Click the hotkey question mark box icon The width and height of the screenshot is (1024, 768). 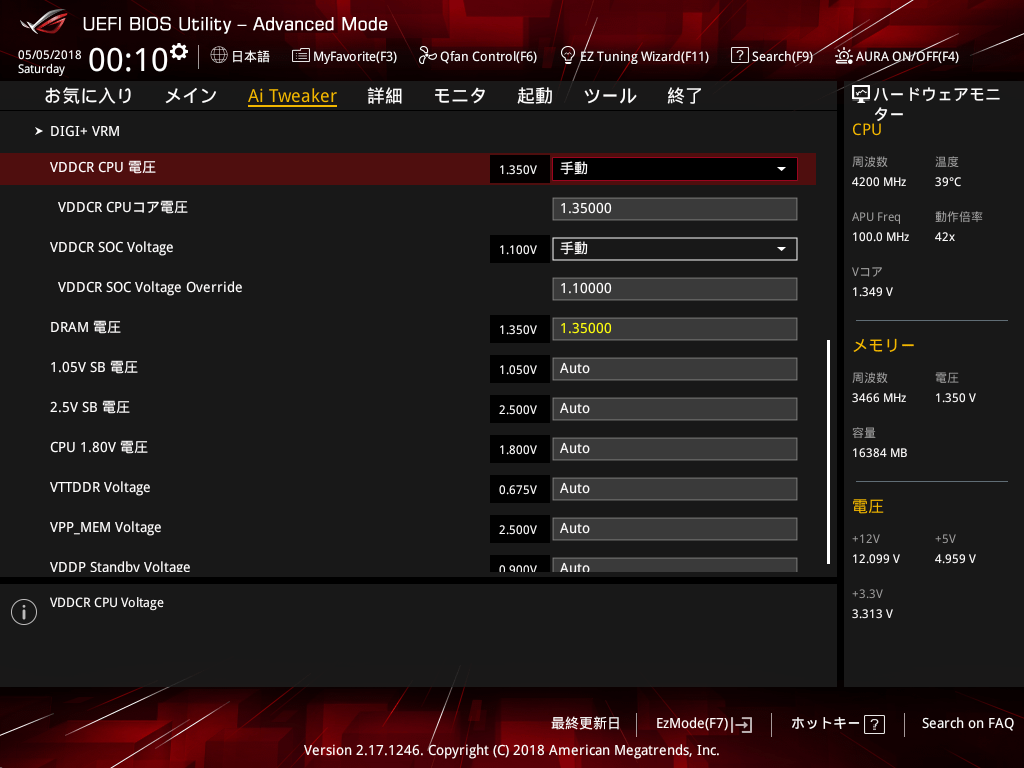coord(874,724)
